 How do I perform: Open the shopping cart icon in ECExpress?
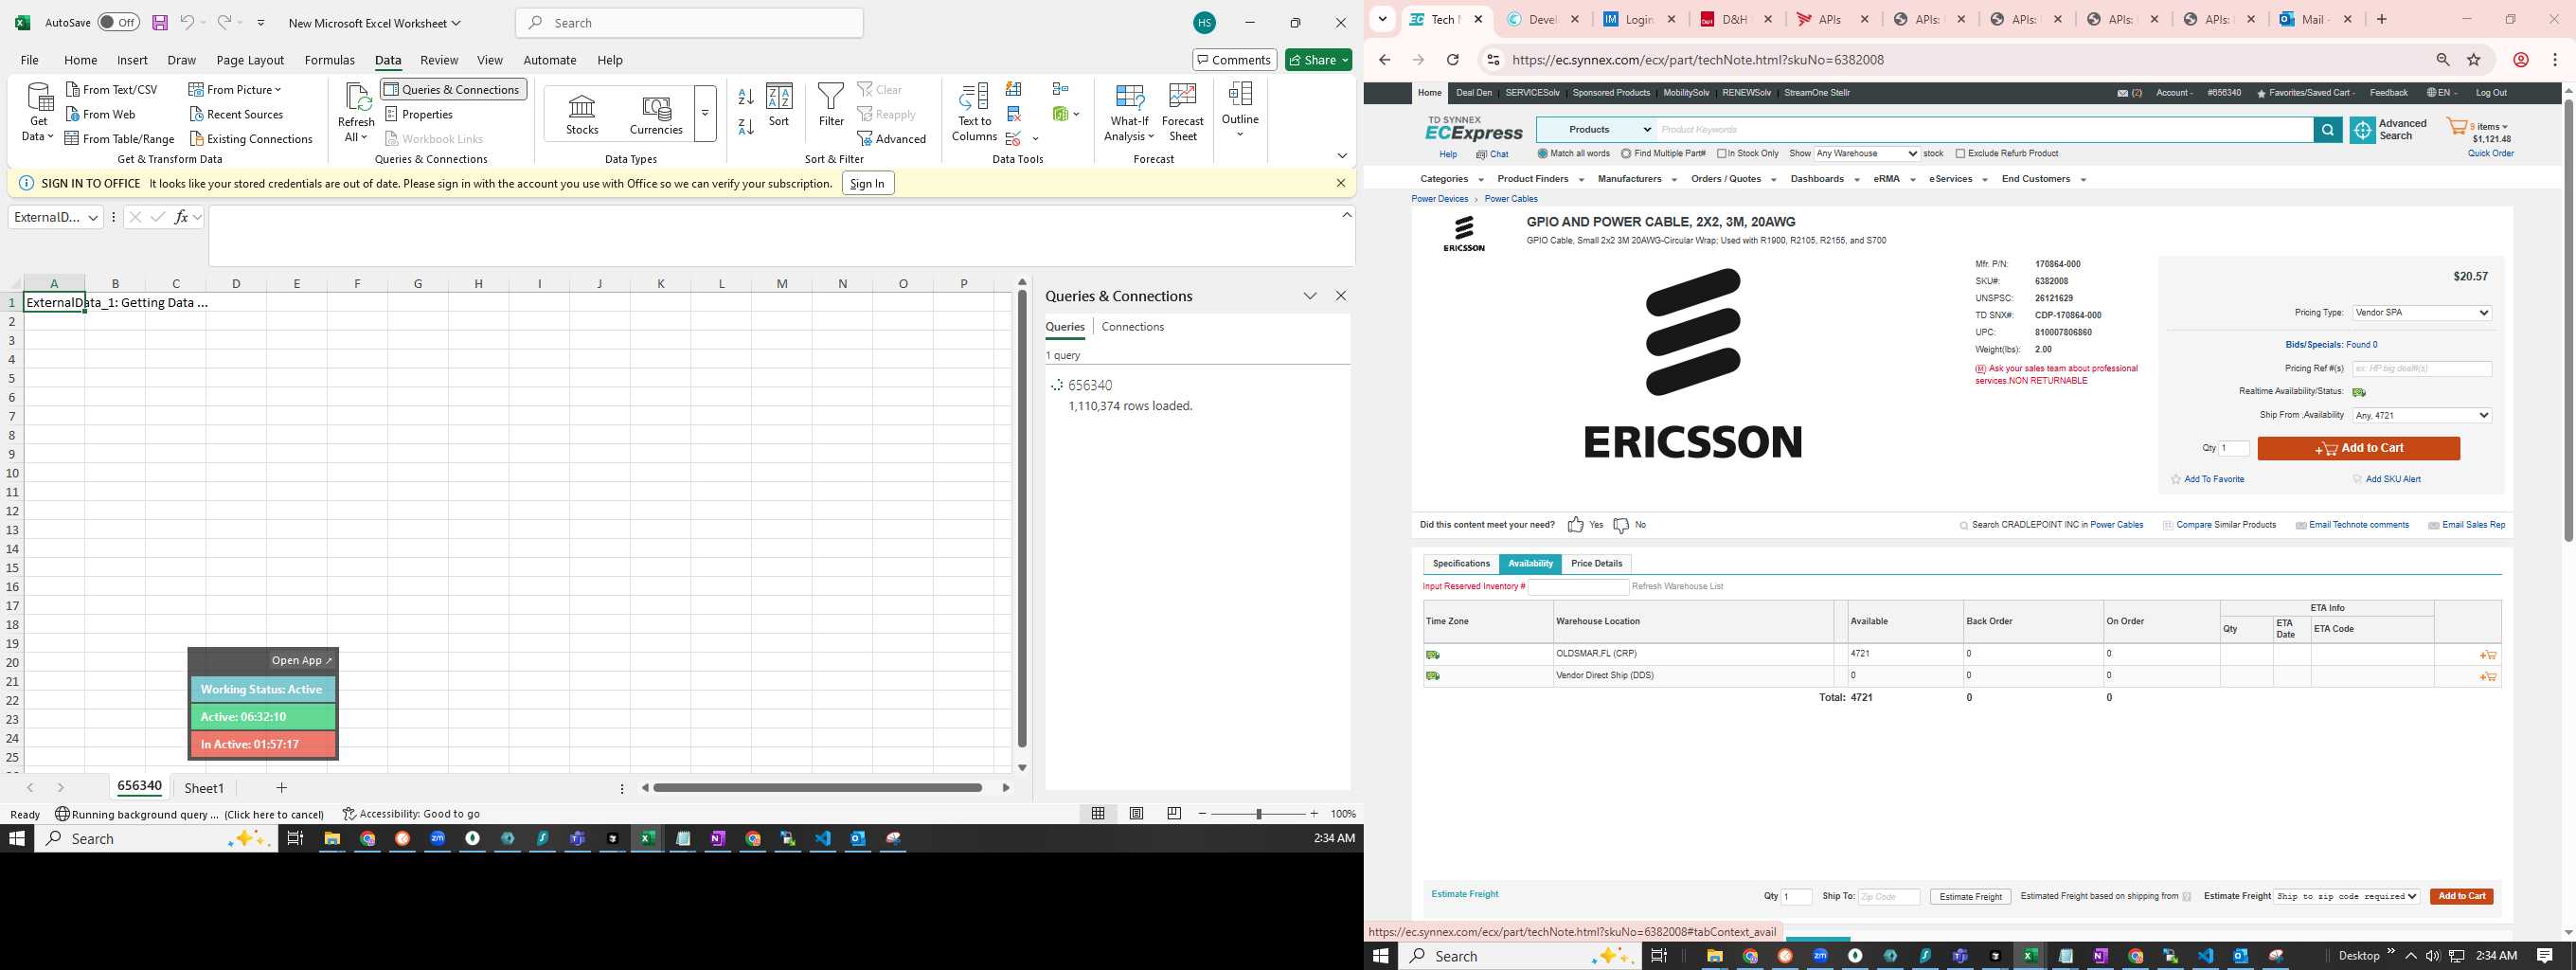pos(2457,127)
